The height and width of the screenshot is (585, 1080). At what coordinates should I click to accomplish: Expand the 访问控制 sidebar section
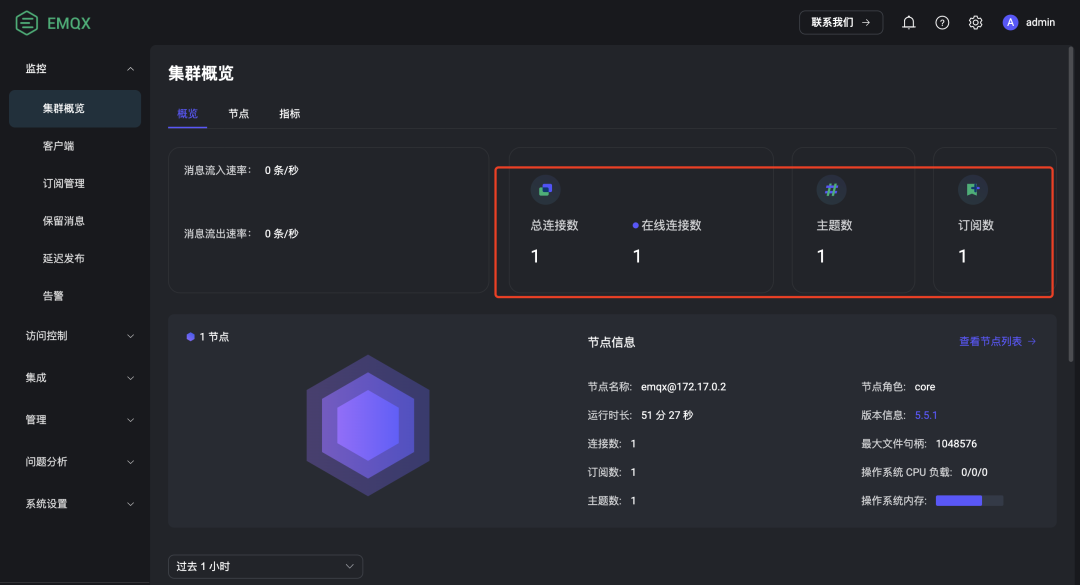coord(129,335)
